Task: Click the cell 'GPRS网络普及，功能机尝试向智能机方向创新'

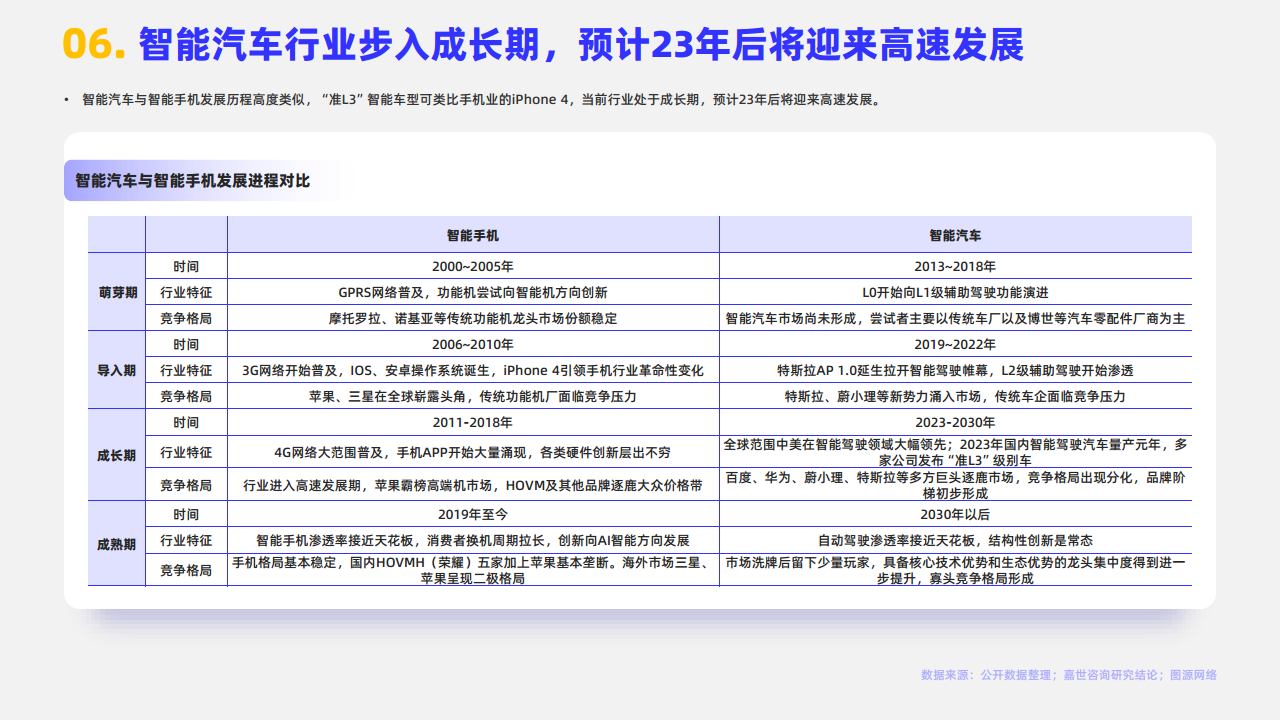Action: [473, 293]
